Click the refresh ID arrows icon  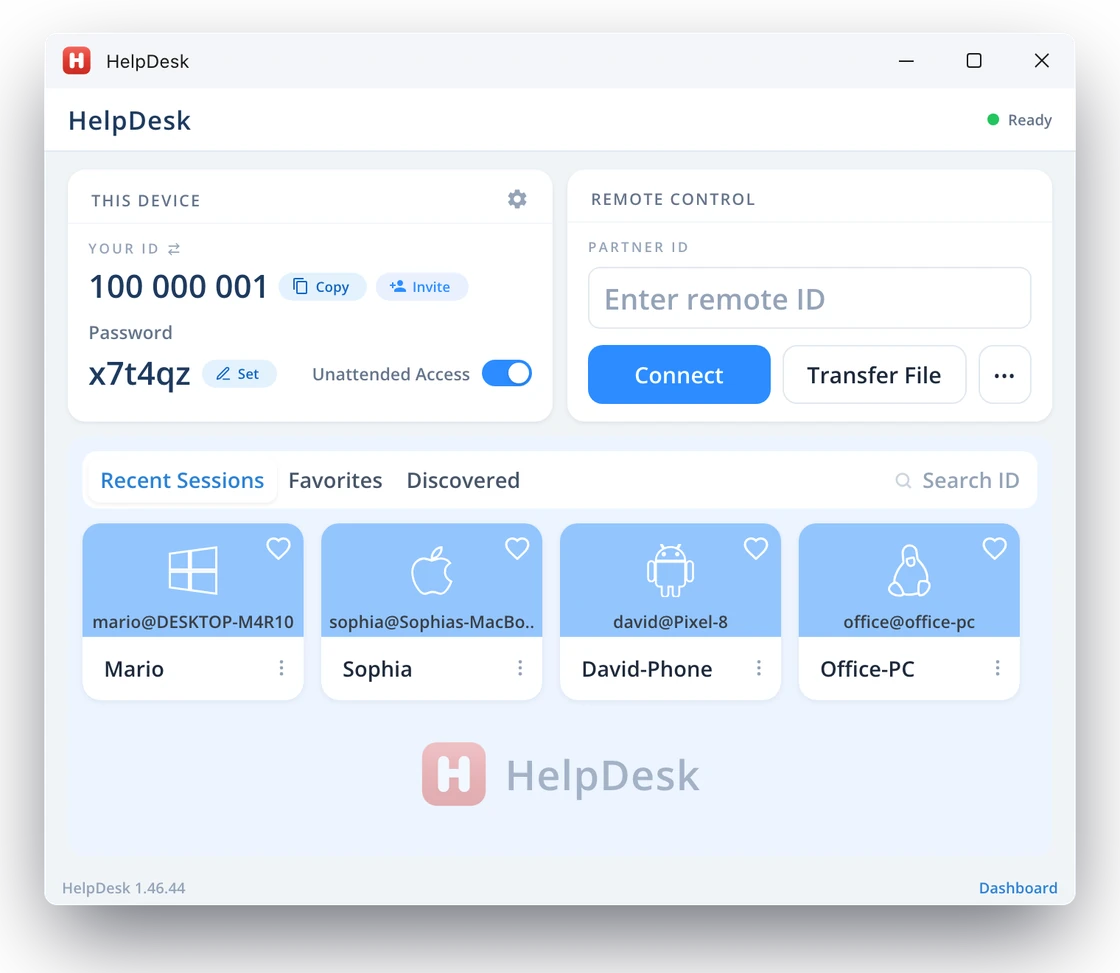(x=174, y=249)
